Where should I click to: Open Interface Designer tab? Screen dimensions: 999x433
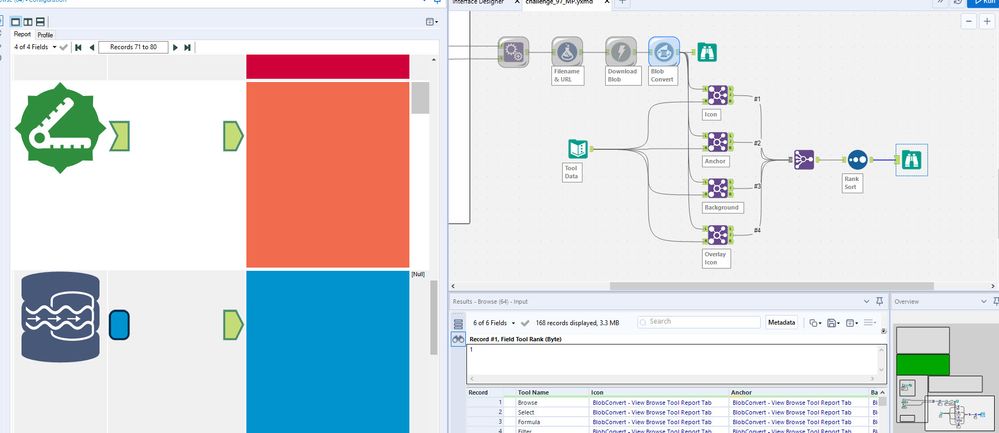[x=478, y=3]
